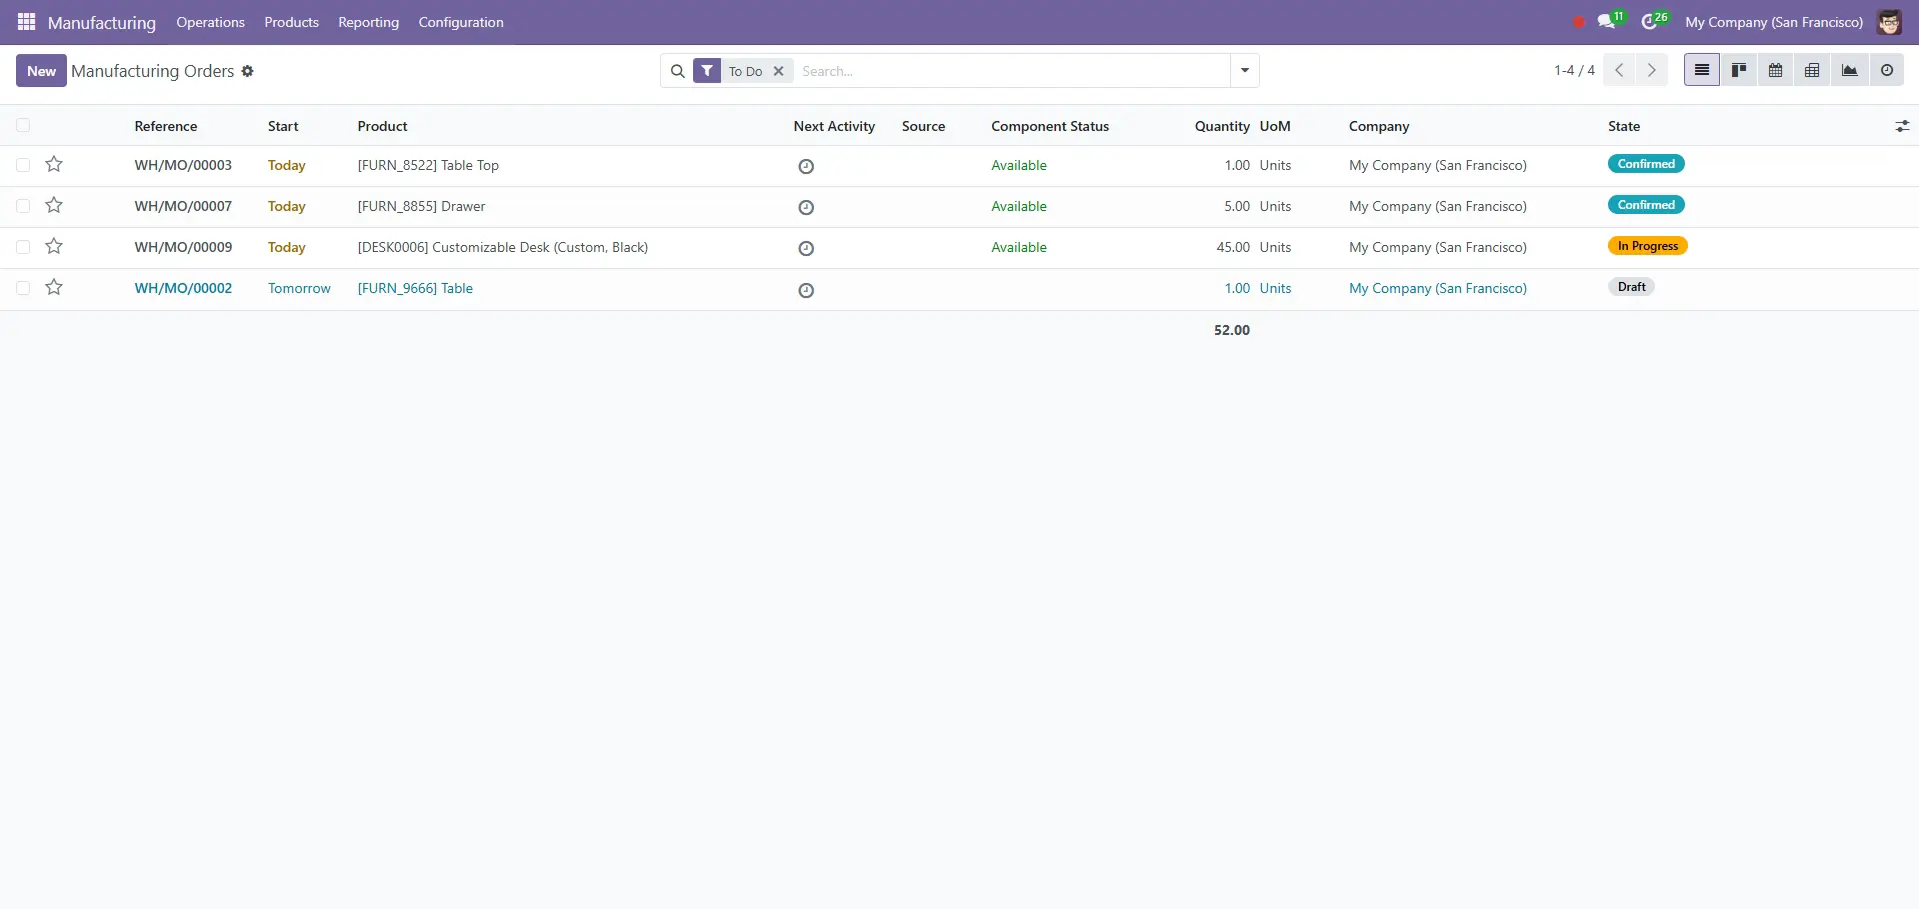Click the activity clock for WH/MO/00009
The height and width of the screenshot is (909, 1919).
806,248
